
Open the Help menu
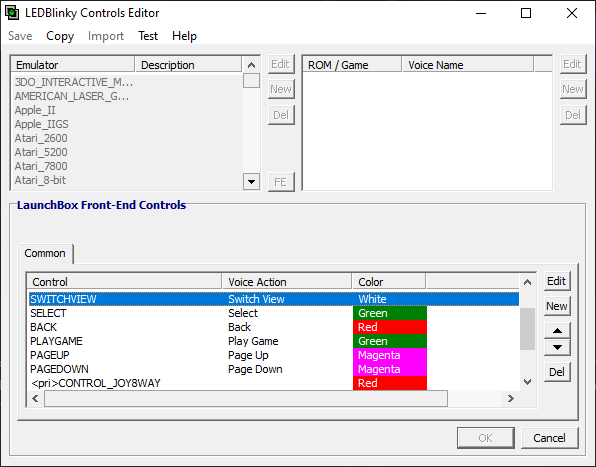[184, 36]
